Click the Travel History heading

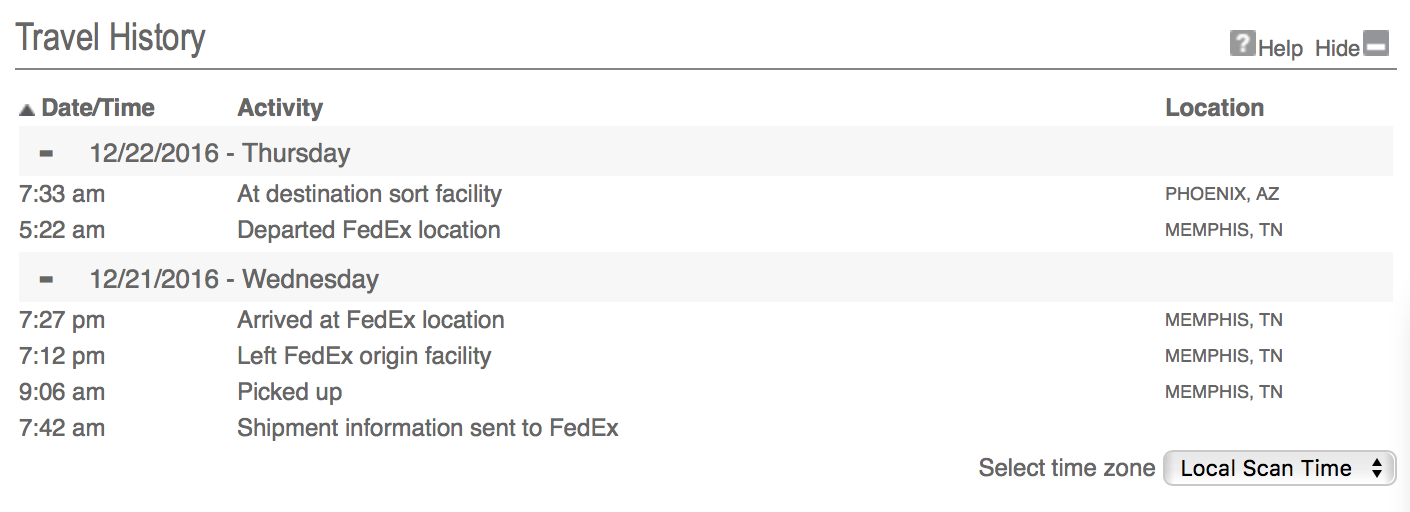click(x=111, y=38)
